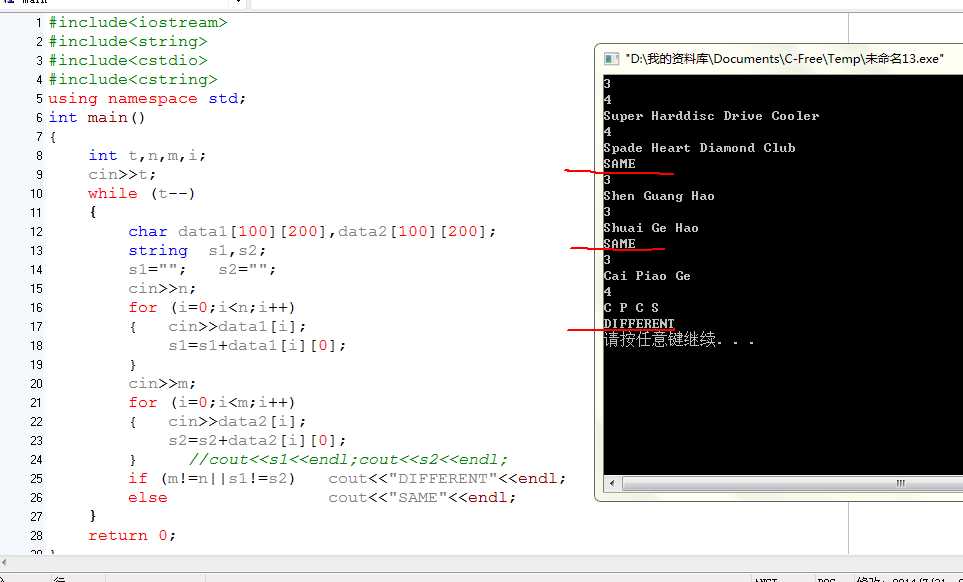Click the code line #include<cstring>
This screenshot has width=963, height=582.
(x=133, y=80)
